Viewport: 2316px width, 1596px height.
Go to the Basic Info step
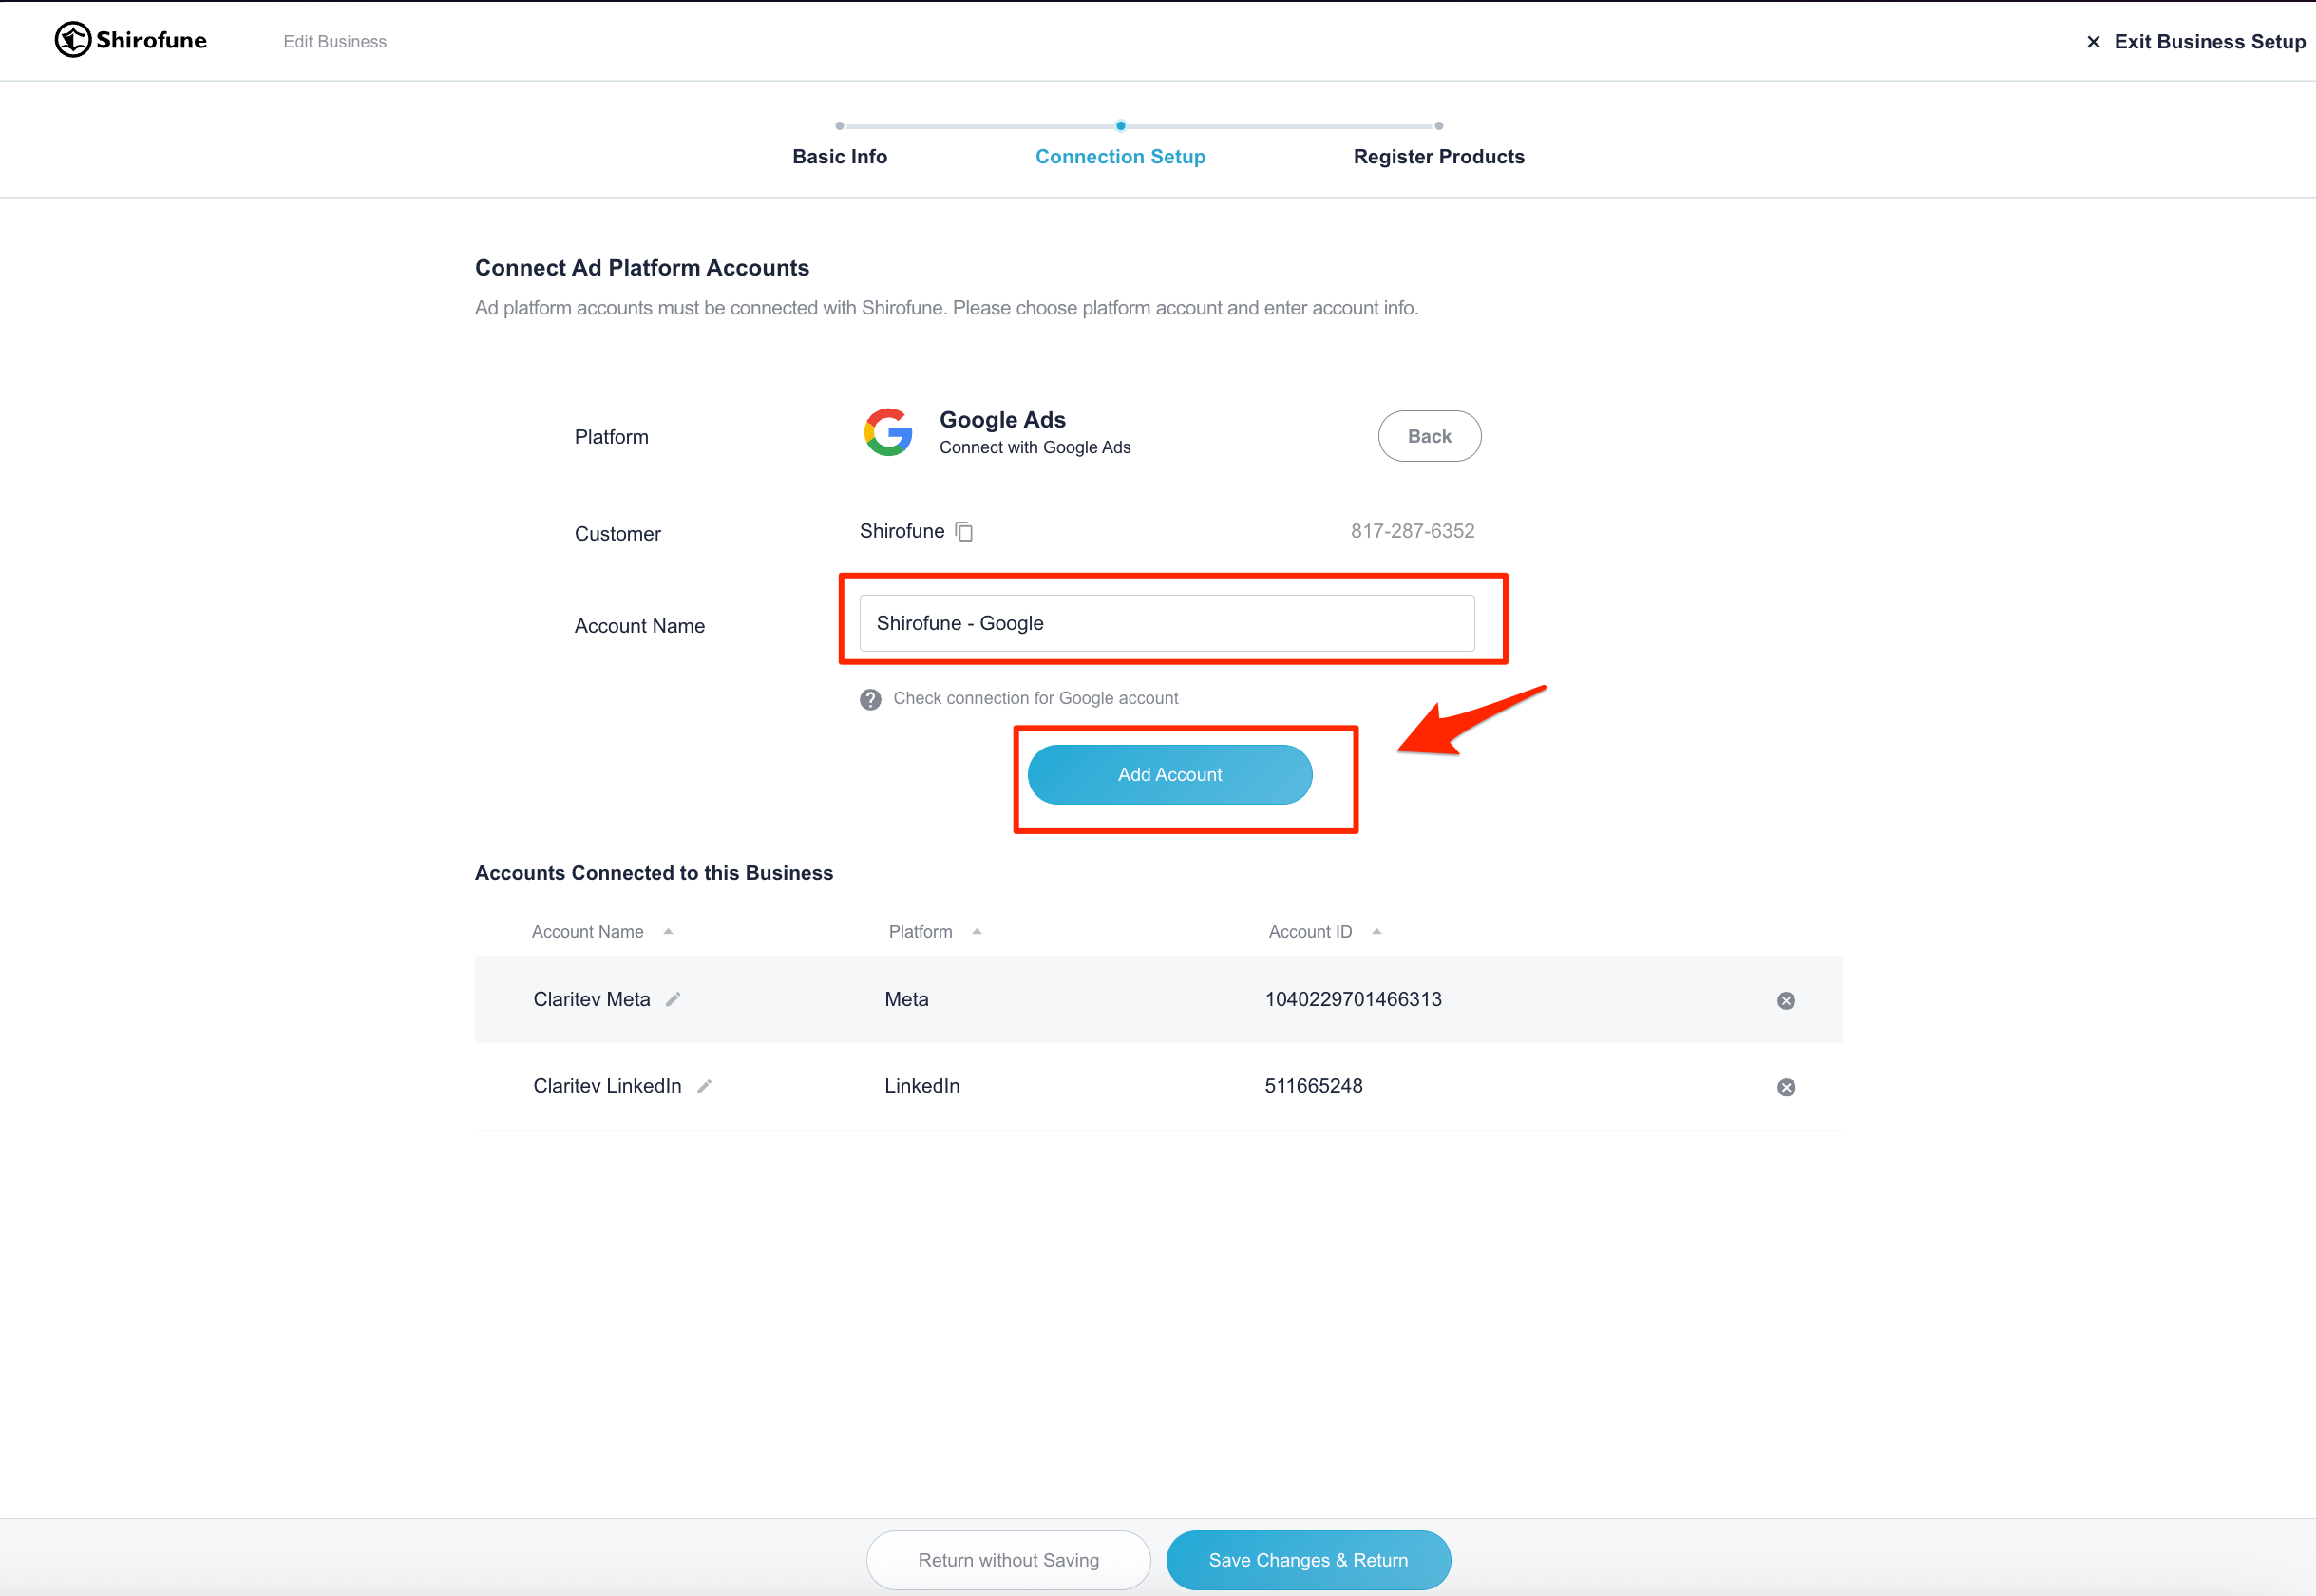[839, 156]
